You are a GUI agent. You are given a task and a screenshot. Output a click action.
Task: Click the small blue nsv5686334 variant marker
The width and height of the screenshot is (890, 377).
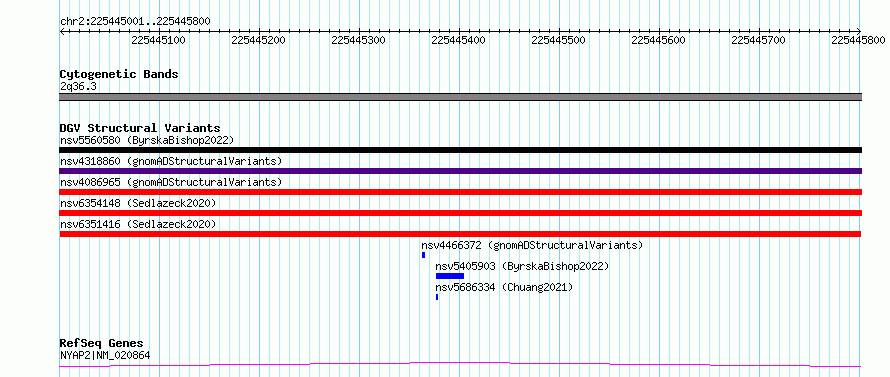coord(437,297)
